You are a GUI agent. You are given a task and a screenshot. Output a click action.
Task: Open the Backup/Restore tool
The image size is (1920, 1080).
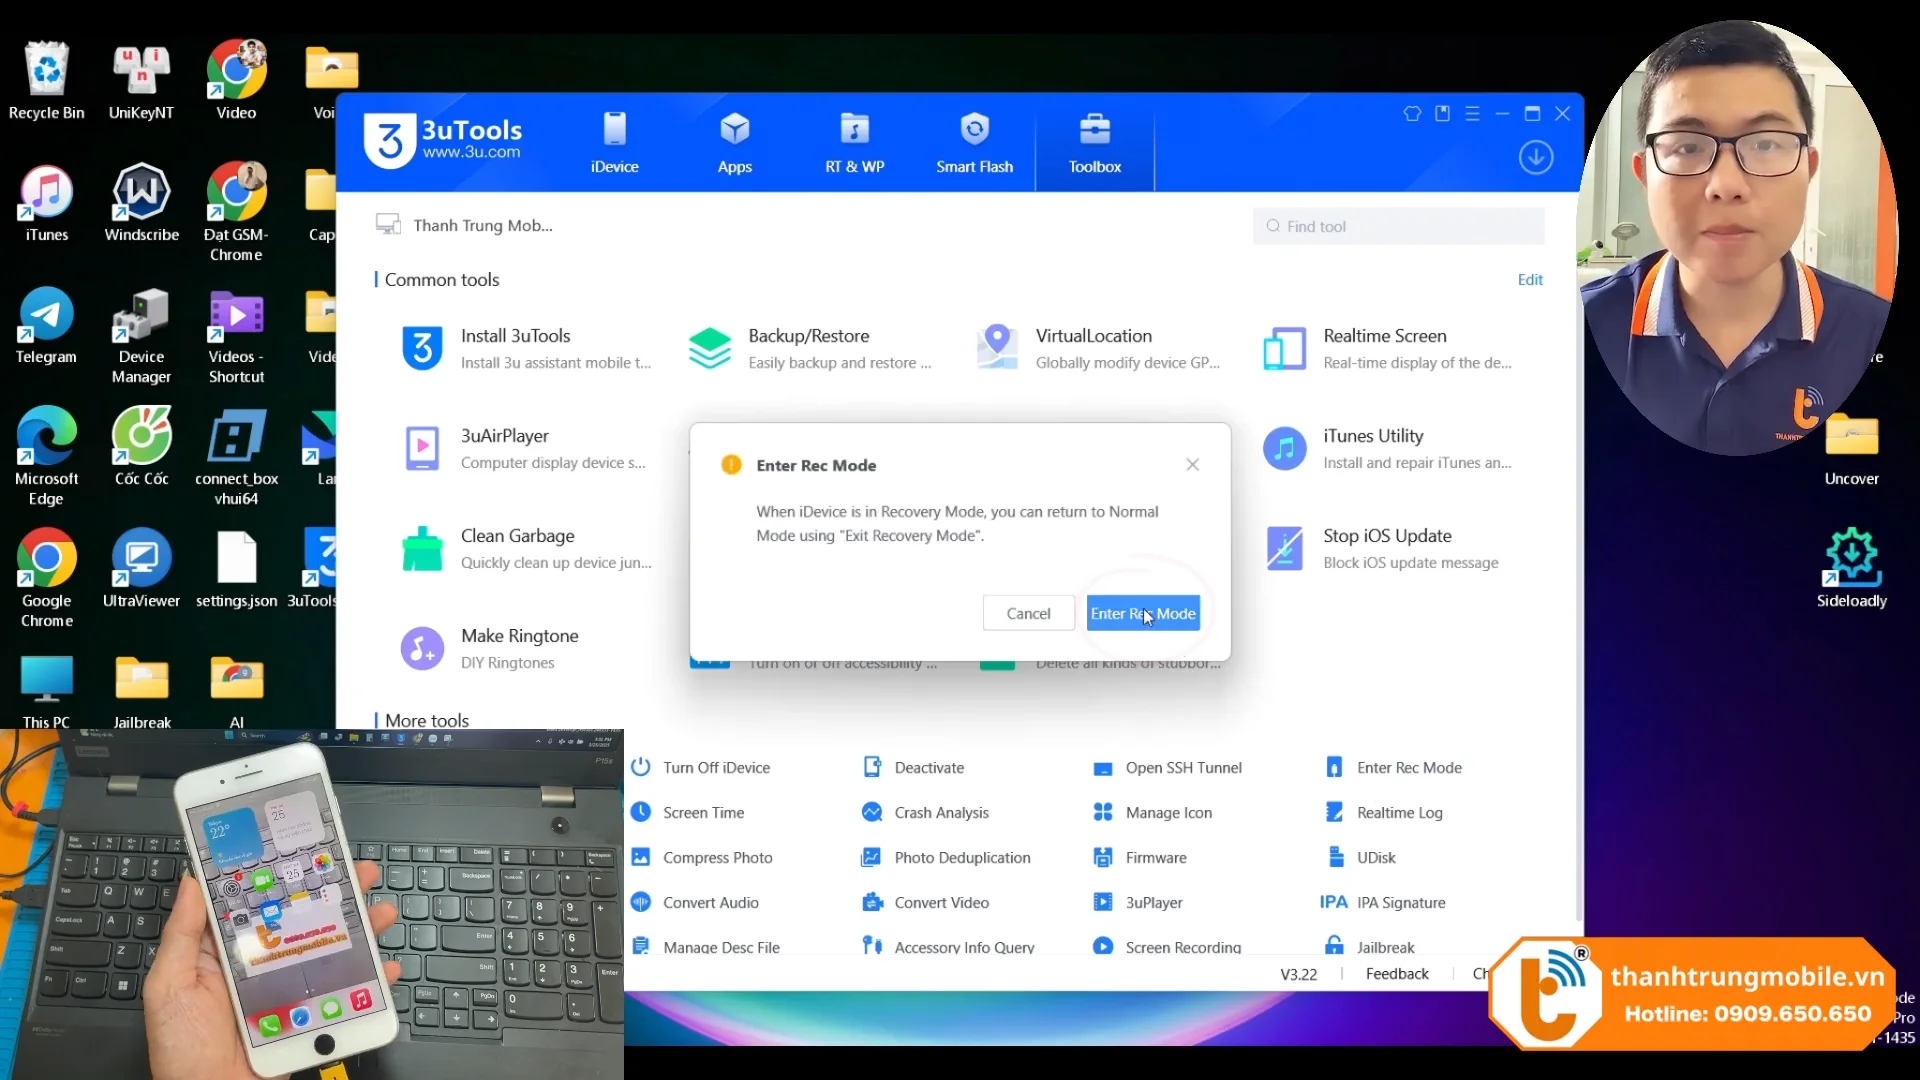[x=809, y=348]
